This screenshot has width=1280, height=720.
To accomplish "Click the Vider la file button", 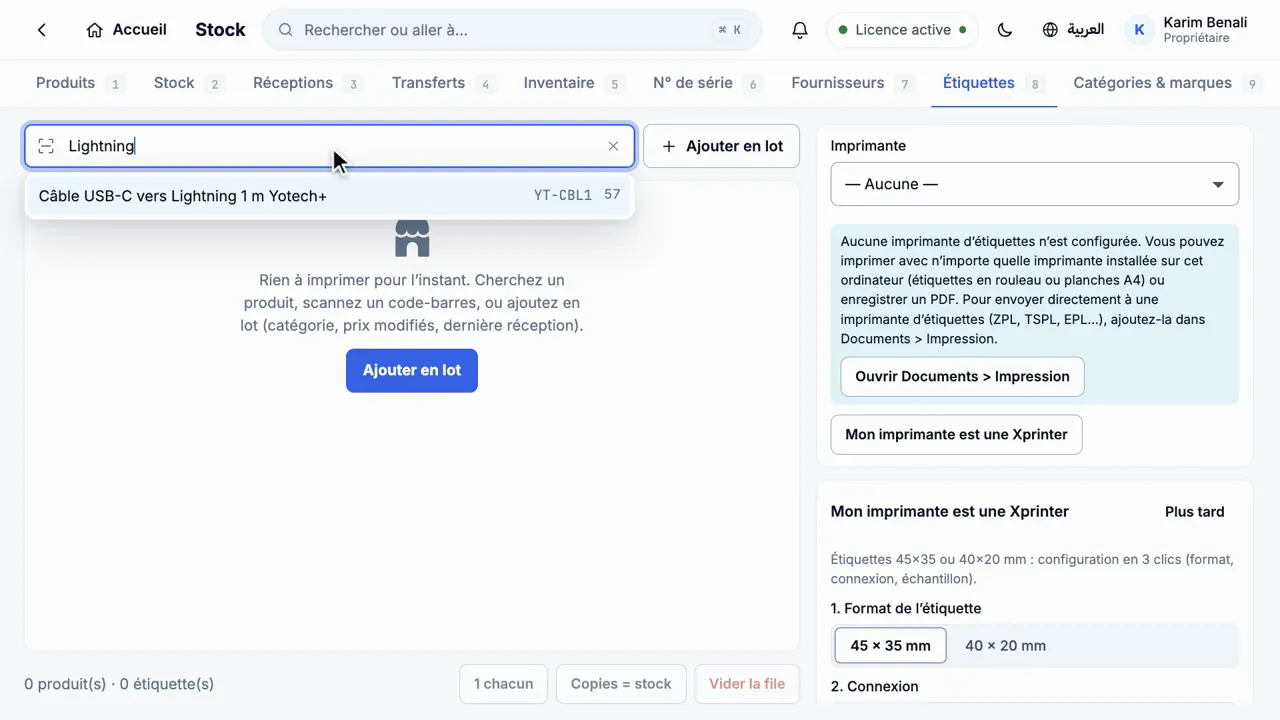I will 747,684.
